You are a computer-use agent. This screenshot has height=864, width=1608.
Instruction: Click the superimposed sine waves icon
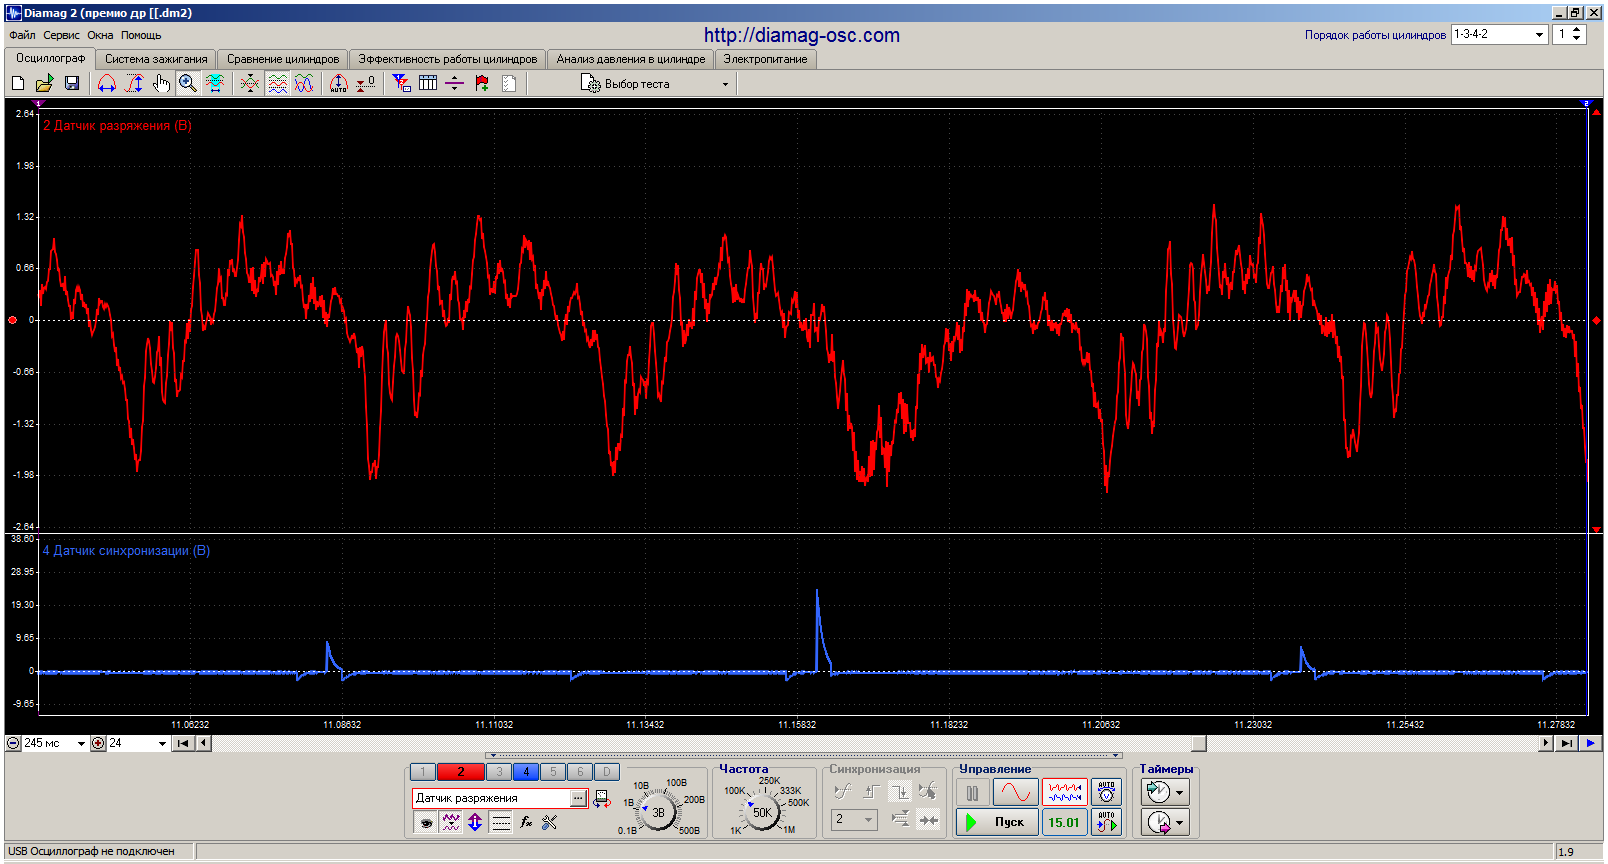pyautogui.click(x=304, y=84)
